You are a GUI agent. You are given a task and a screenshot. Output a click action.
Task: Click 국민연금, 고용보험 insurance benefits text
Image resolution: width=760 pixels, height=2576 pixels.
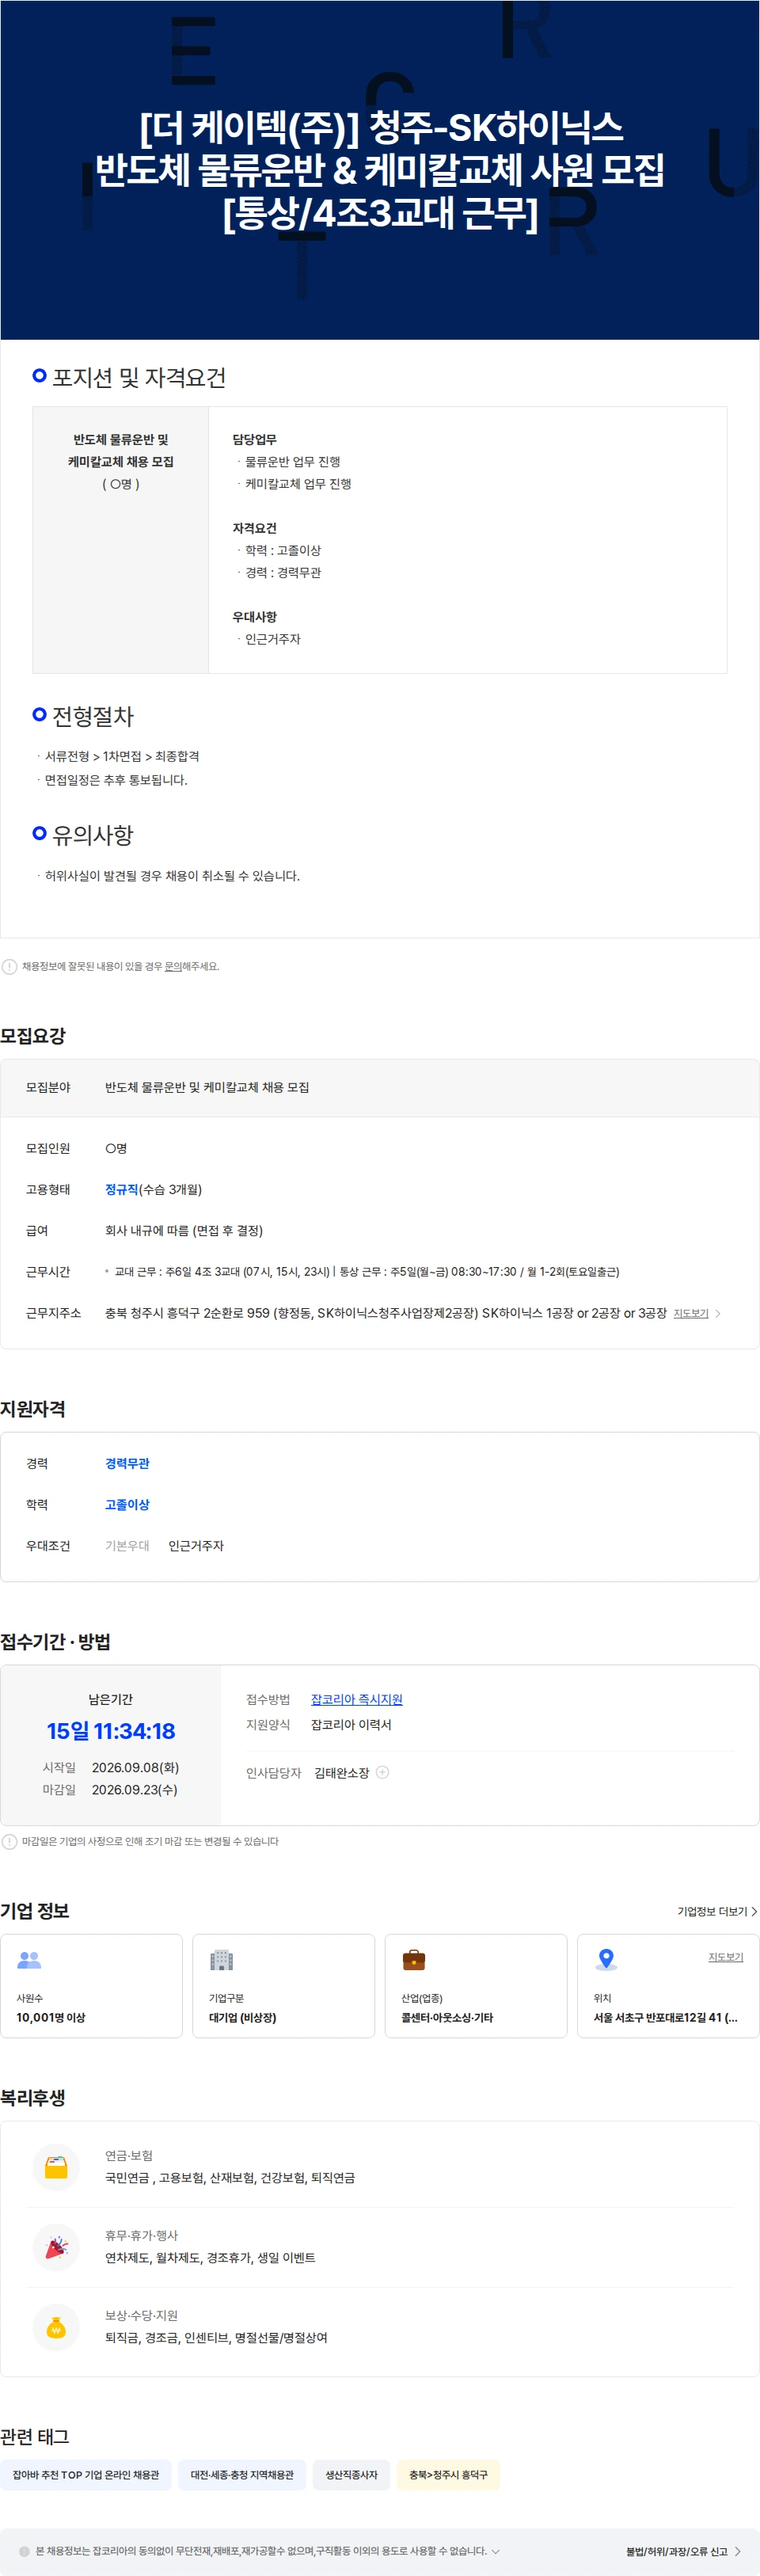click(x=230, y=2177)
